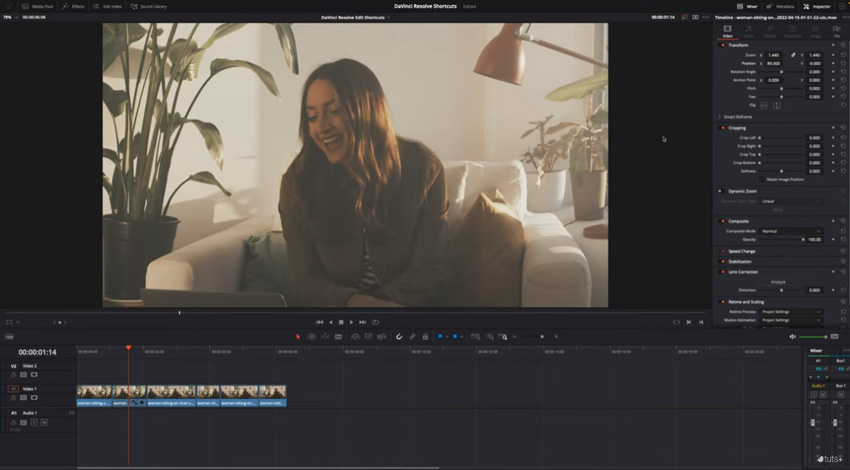Switch to Inspector Transition tab

[793, 31]
